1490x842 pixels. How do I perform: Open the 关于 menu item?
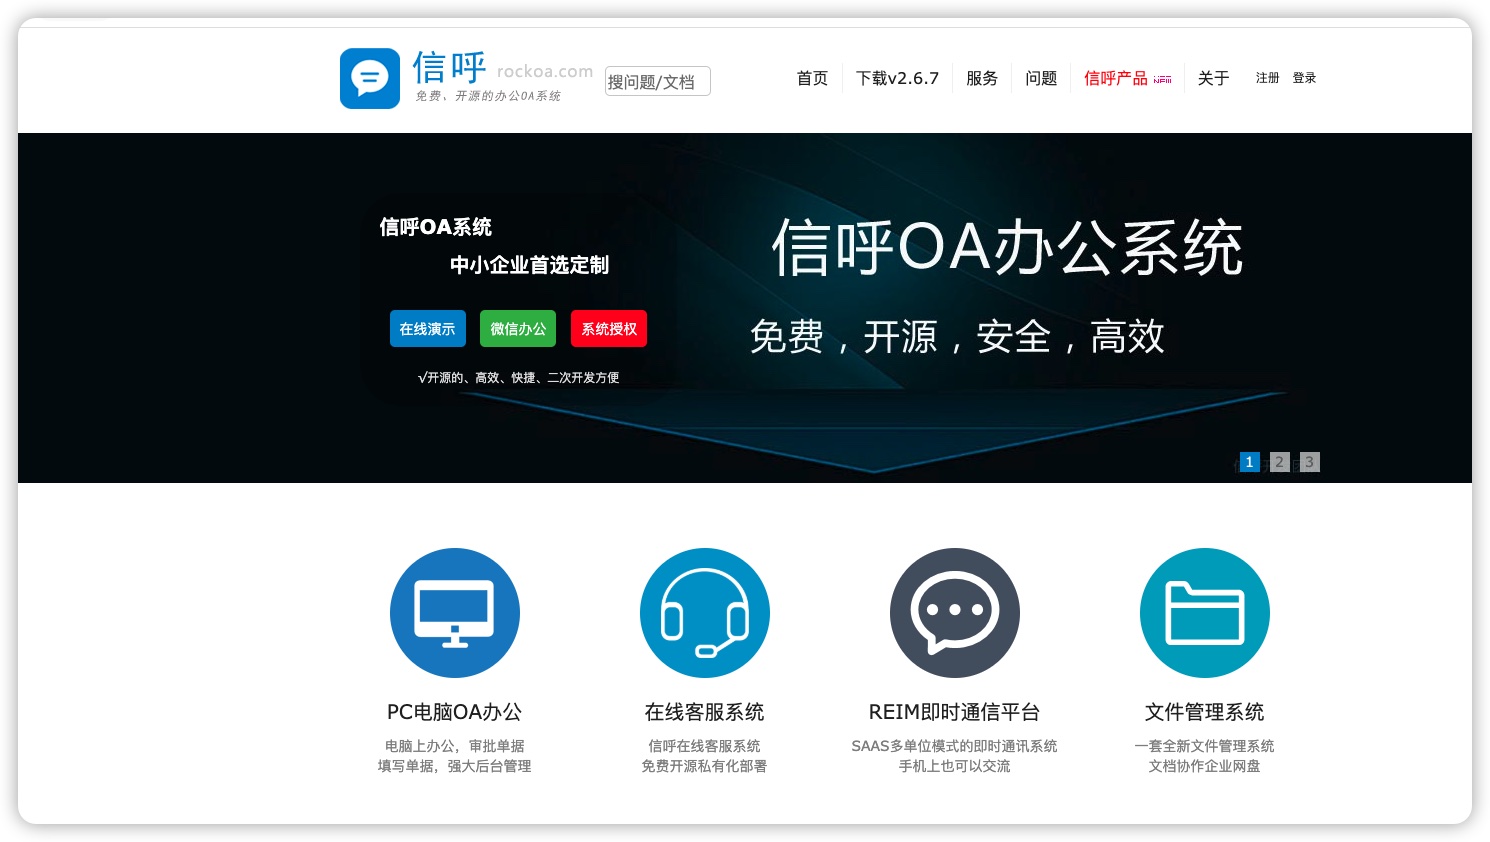click(x=1213, y=78)
